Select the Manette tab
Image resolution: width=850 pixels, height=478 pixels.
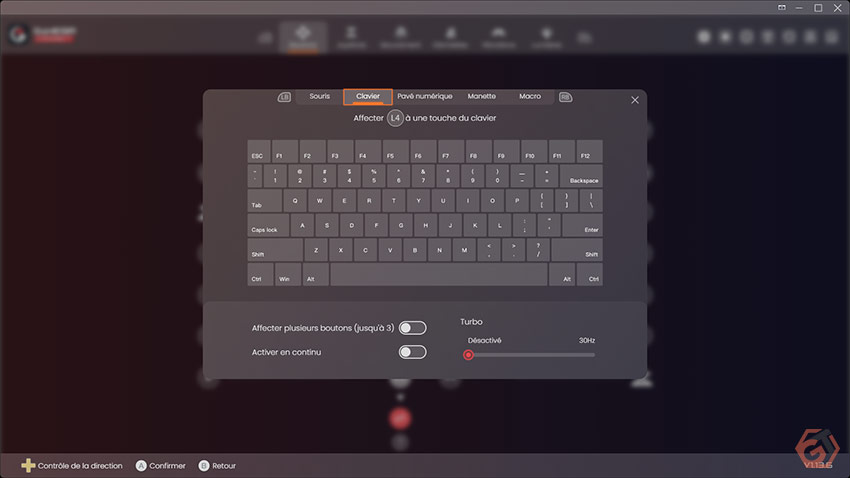click(x=481, y=96)
